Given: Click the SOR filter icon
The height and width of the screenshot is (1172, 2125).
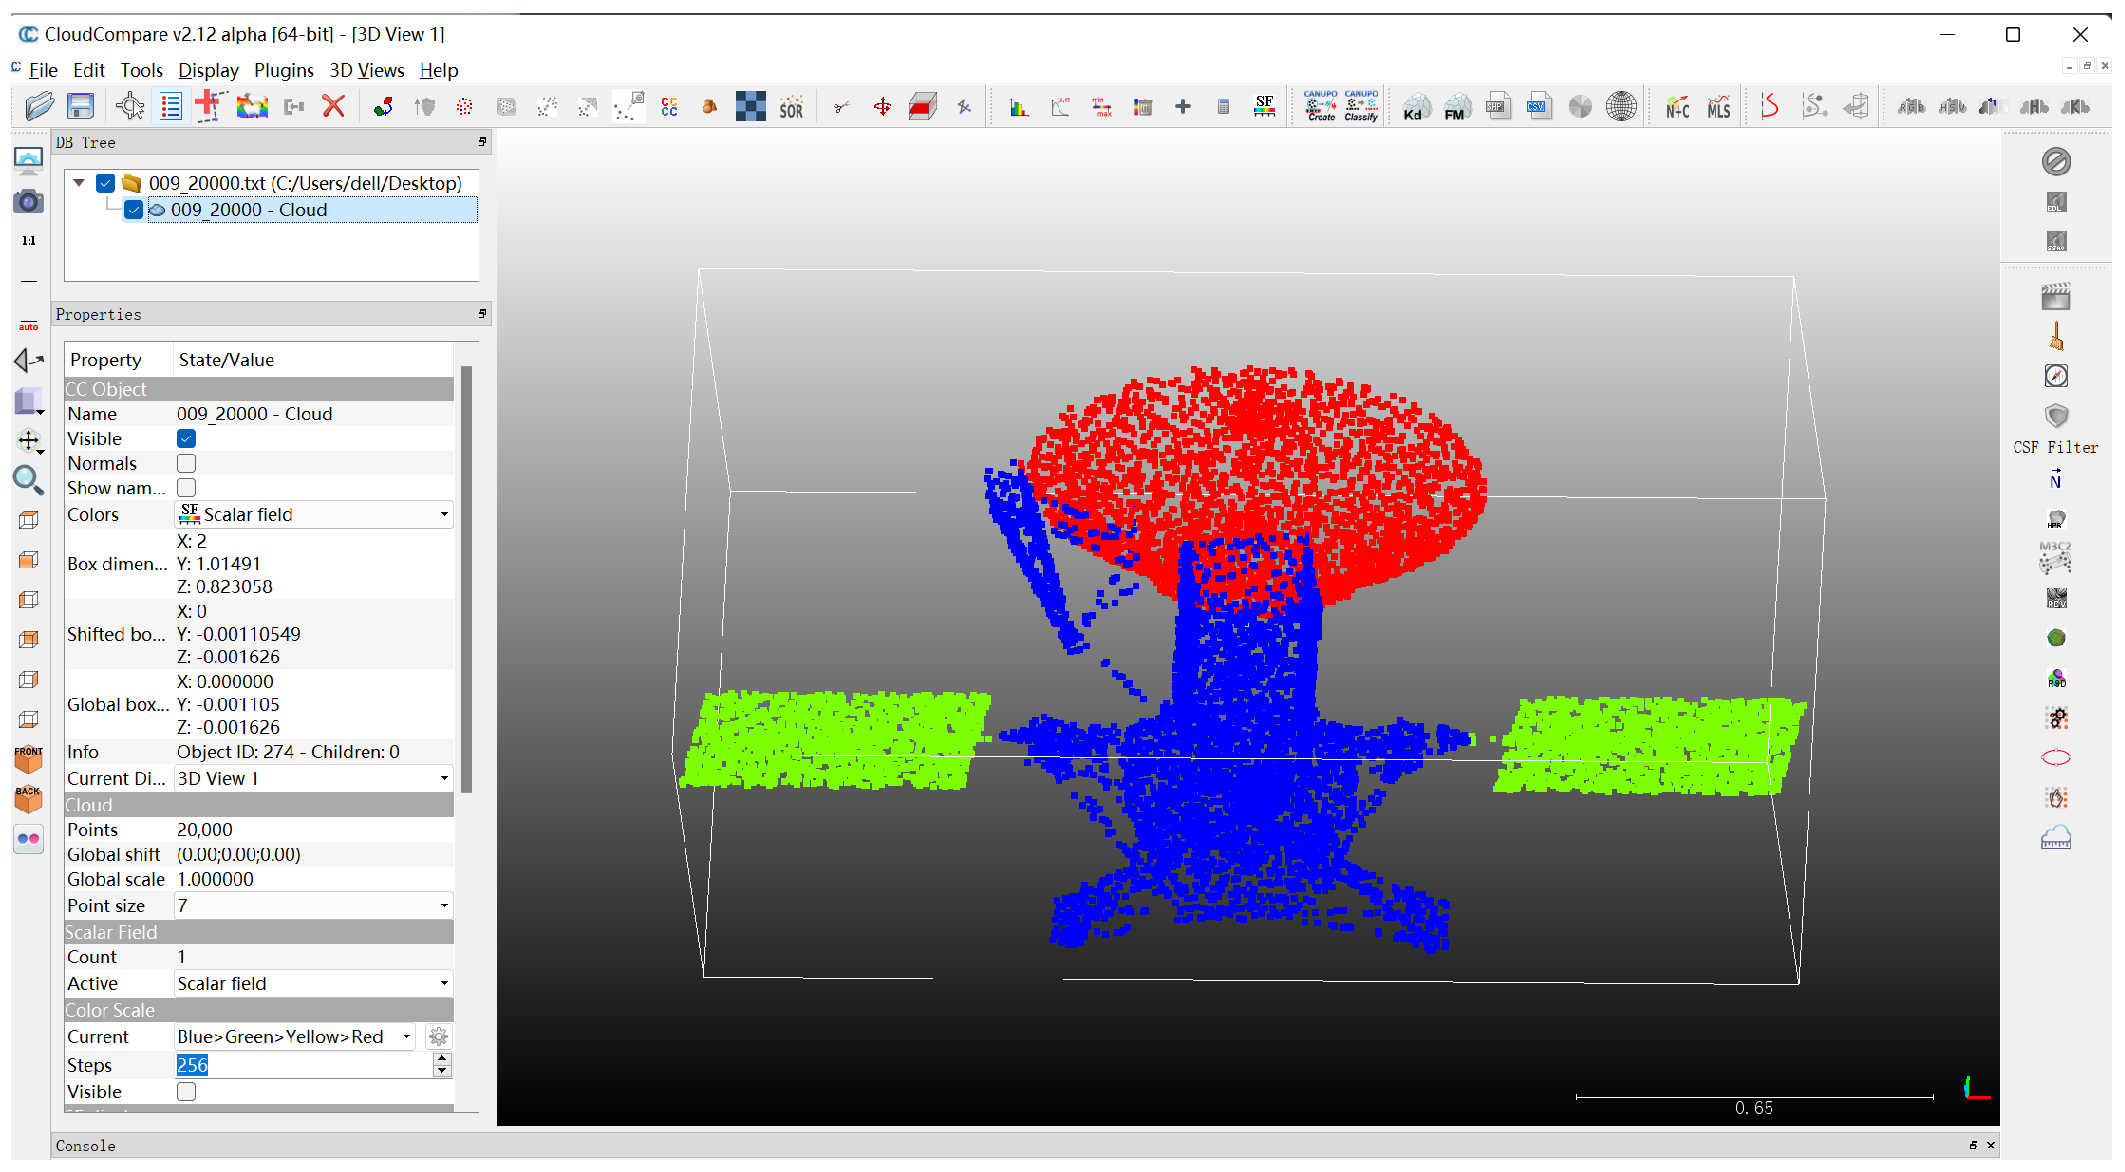Looking at the screenshot, I should [x=791, y=108].
